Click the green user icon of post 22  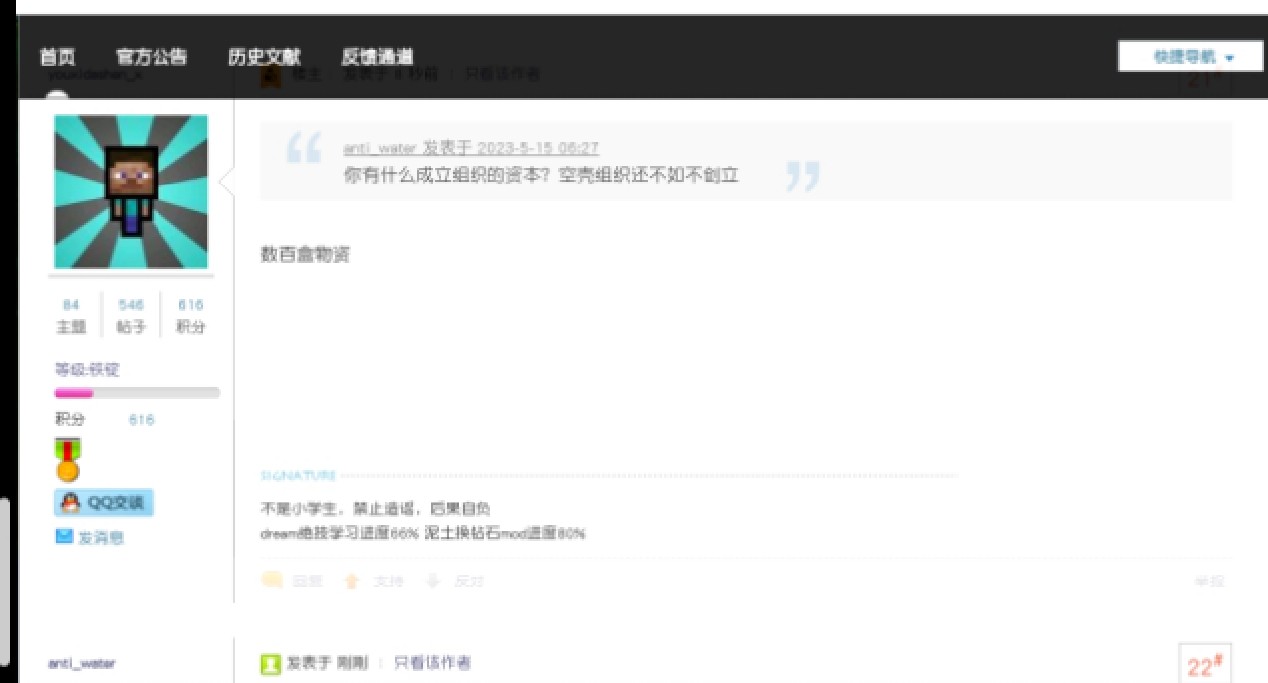point(271,664)
